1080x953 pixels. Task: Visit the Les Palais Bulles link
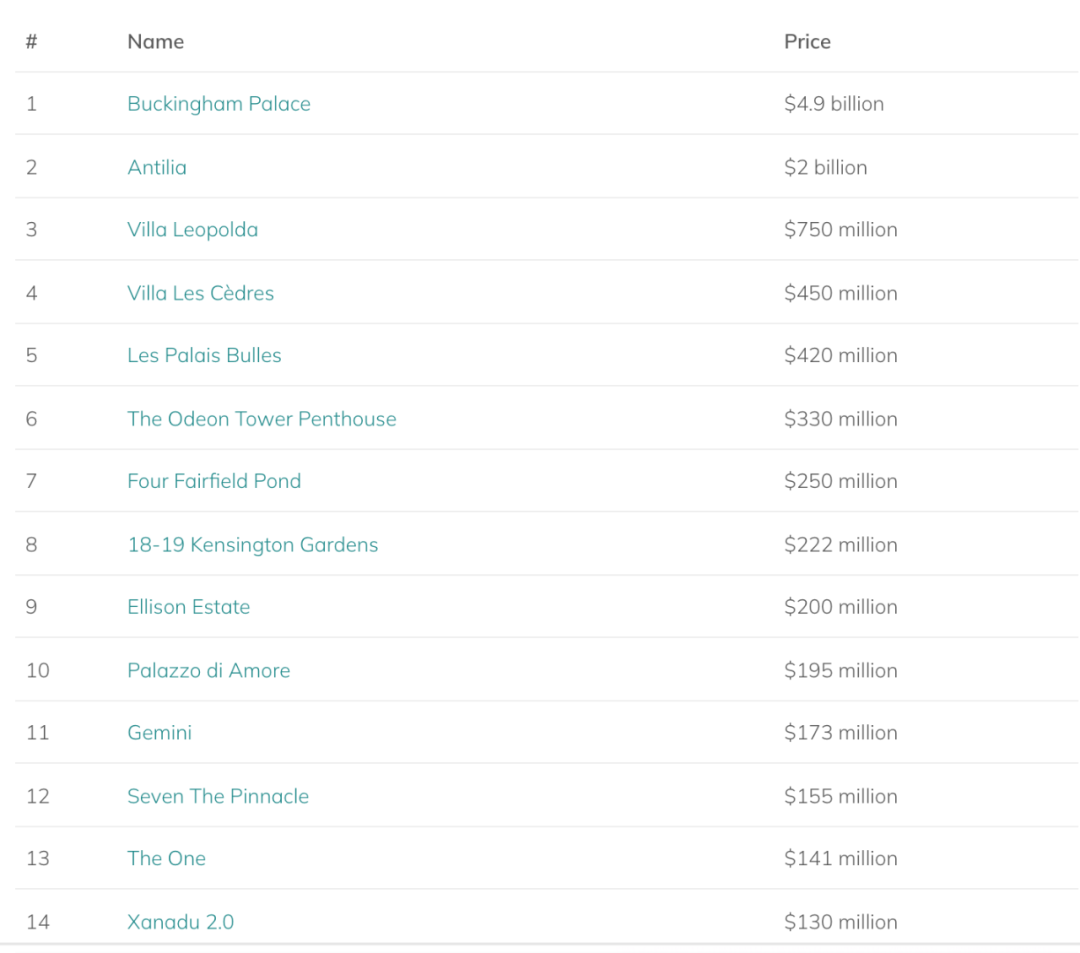pos(204,356)
